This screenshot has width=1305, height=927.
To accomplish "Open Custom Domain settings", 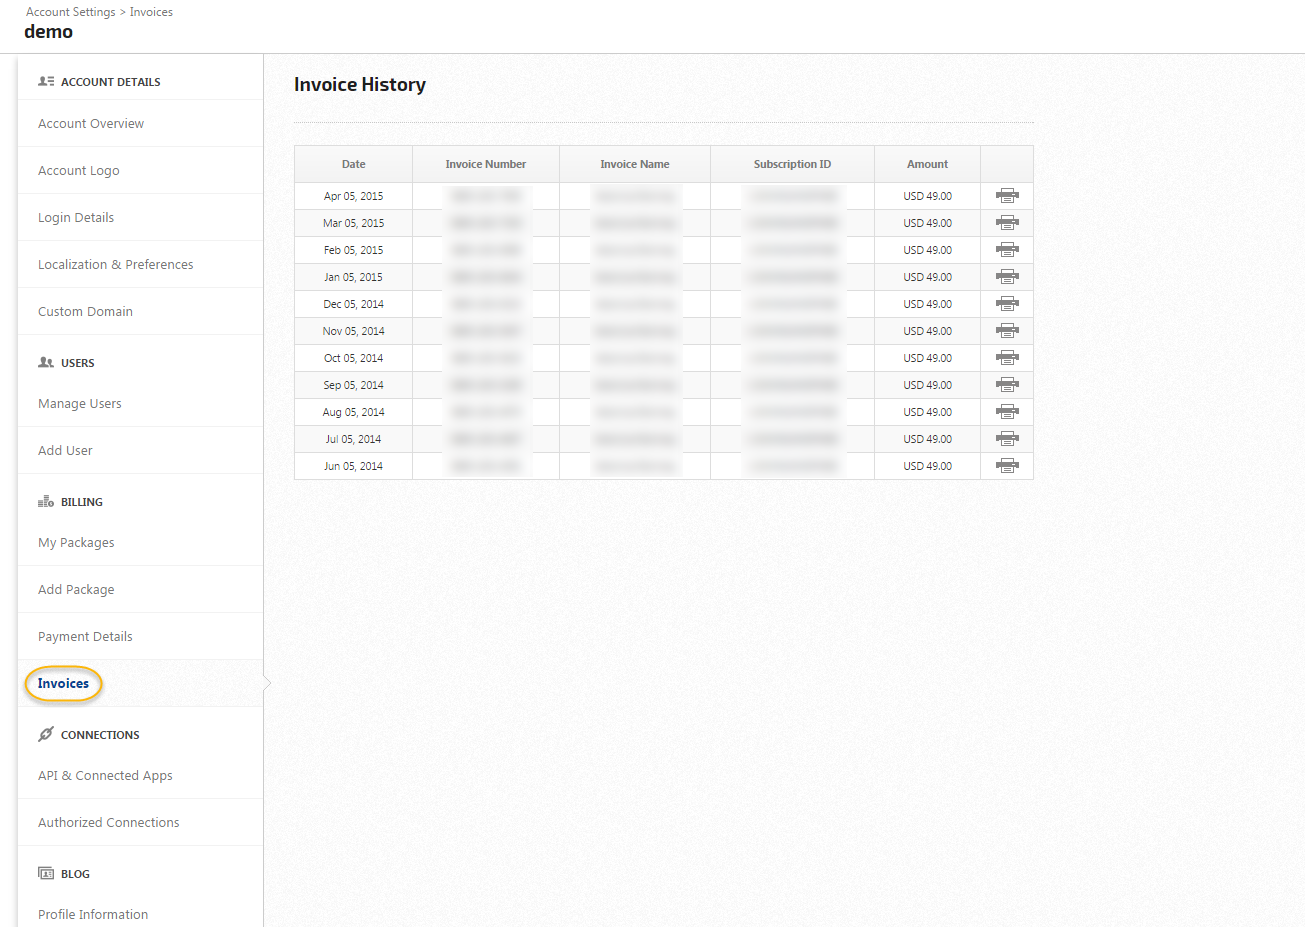I will click(85, 312).
